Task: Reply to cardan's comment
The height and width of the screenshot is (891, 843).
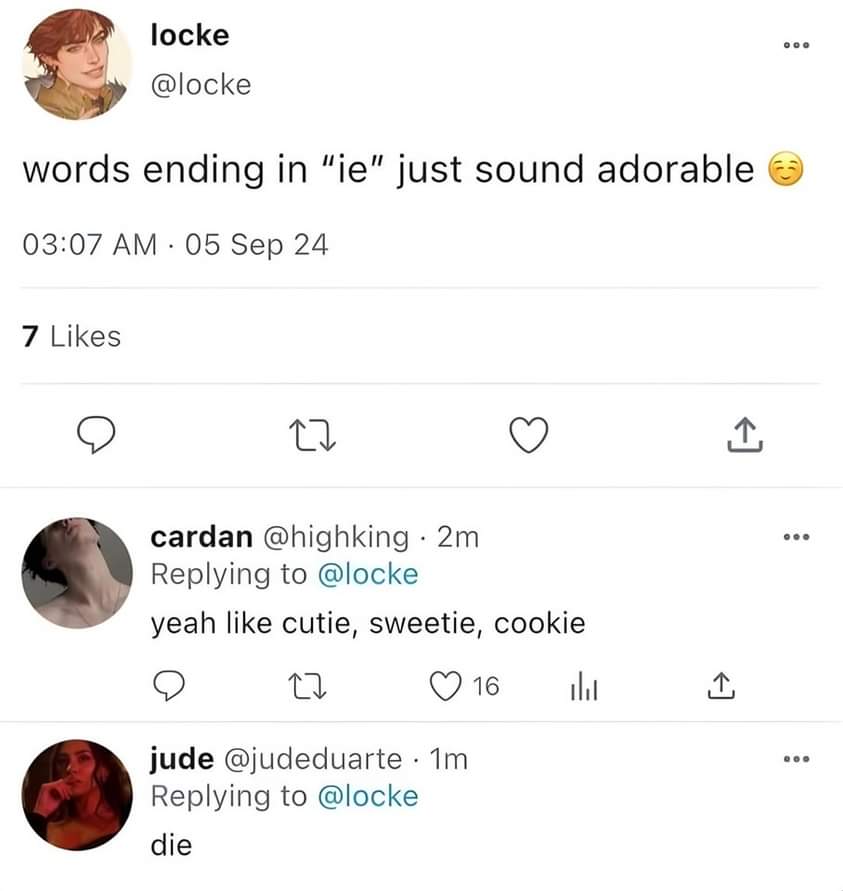Action: click(x=169, y=685)
